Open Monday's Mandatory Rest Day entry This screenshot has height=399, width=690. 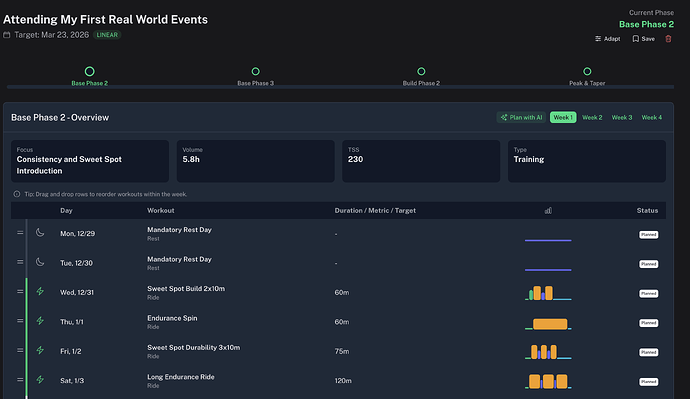pyautogui.click(x=179, y=230)
